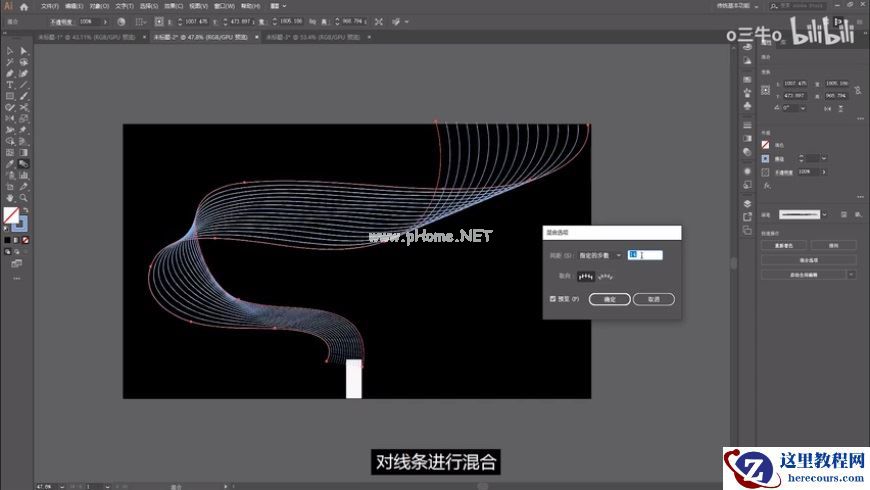Select the Direct Selection tool
Image resolution: width=870 pixels, height=490 pixels.
(x=24, y=50)
